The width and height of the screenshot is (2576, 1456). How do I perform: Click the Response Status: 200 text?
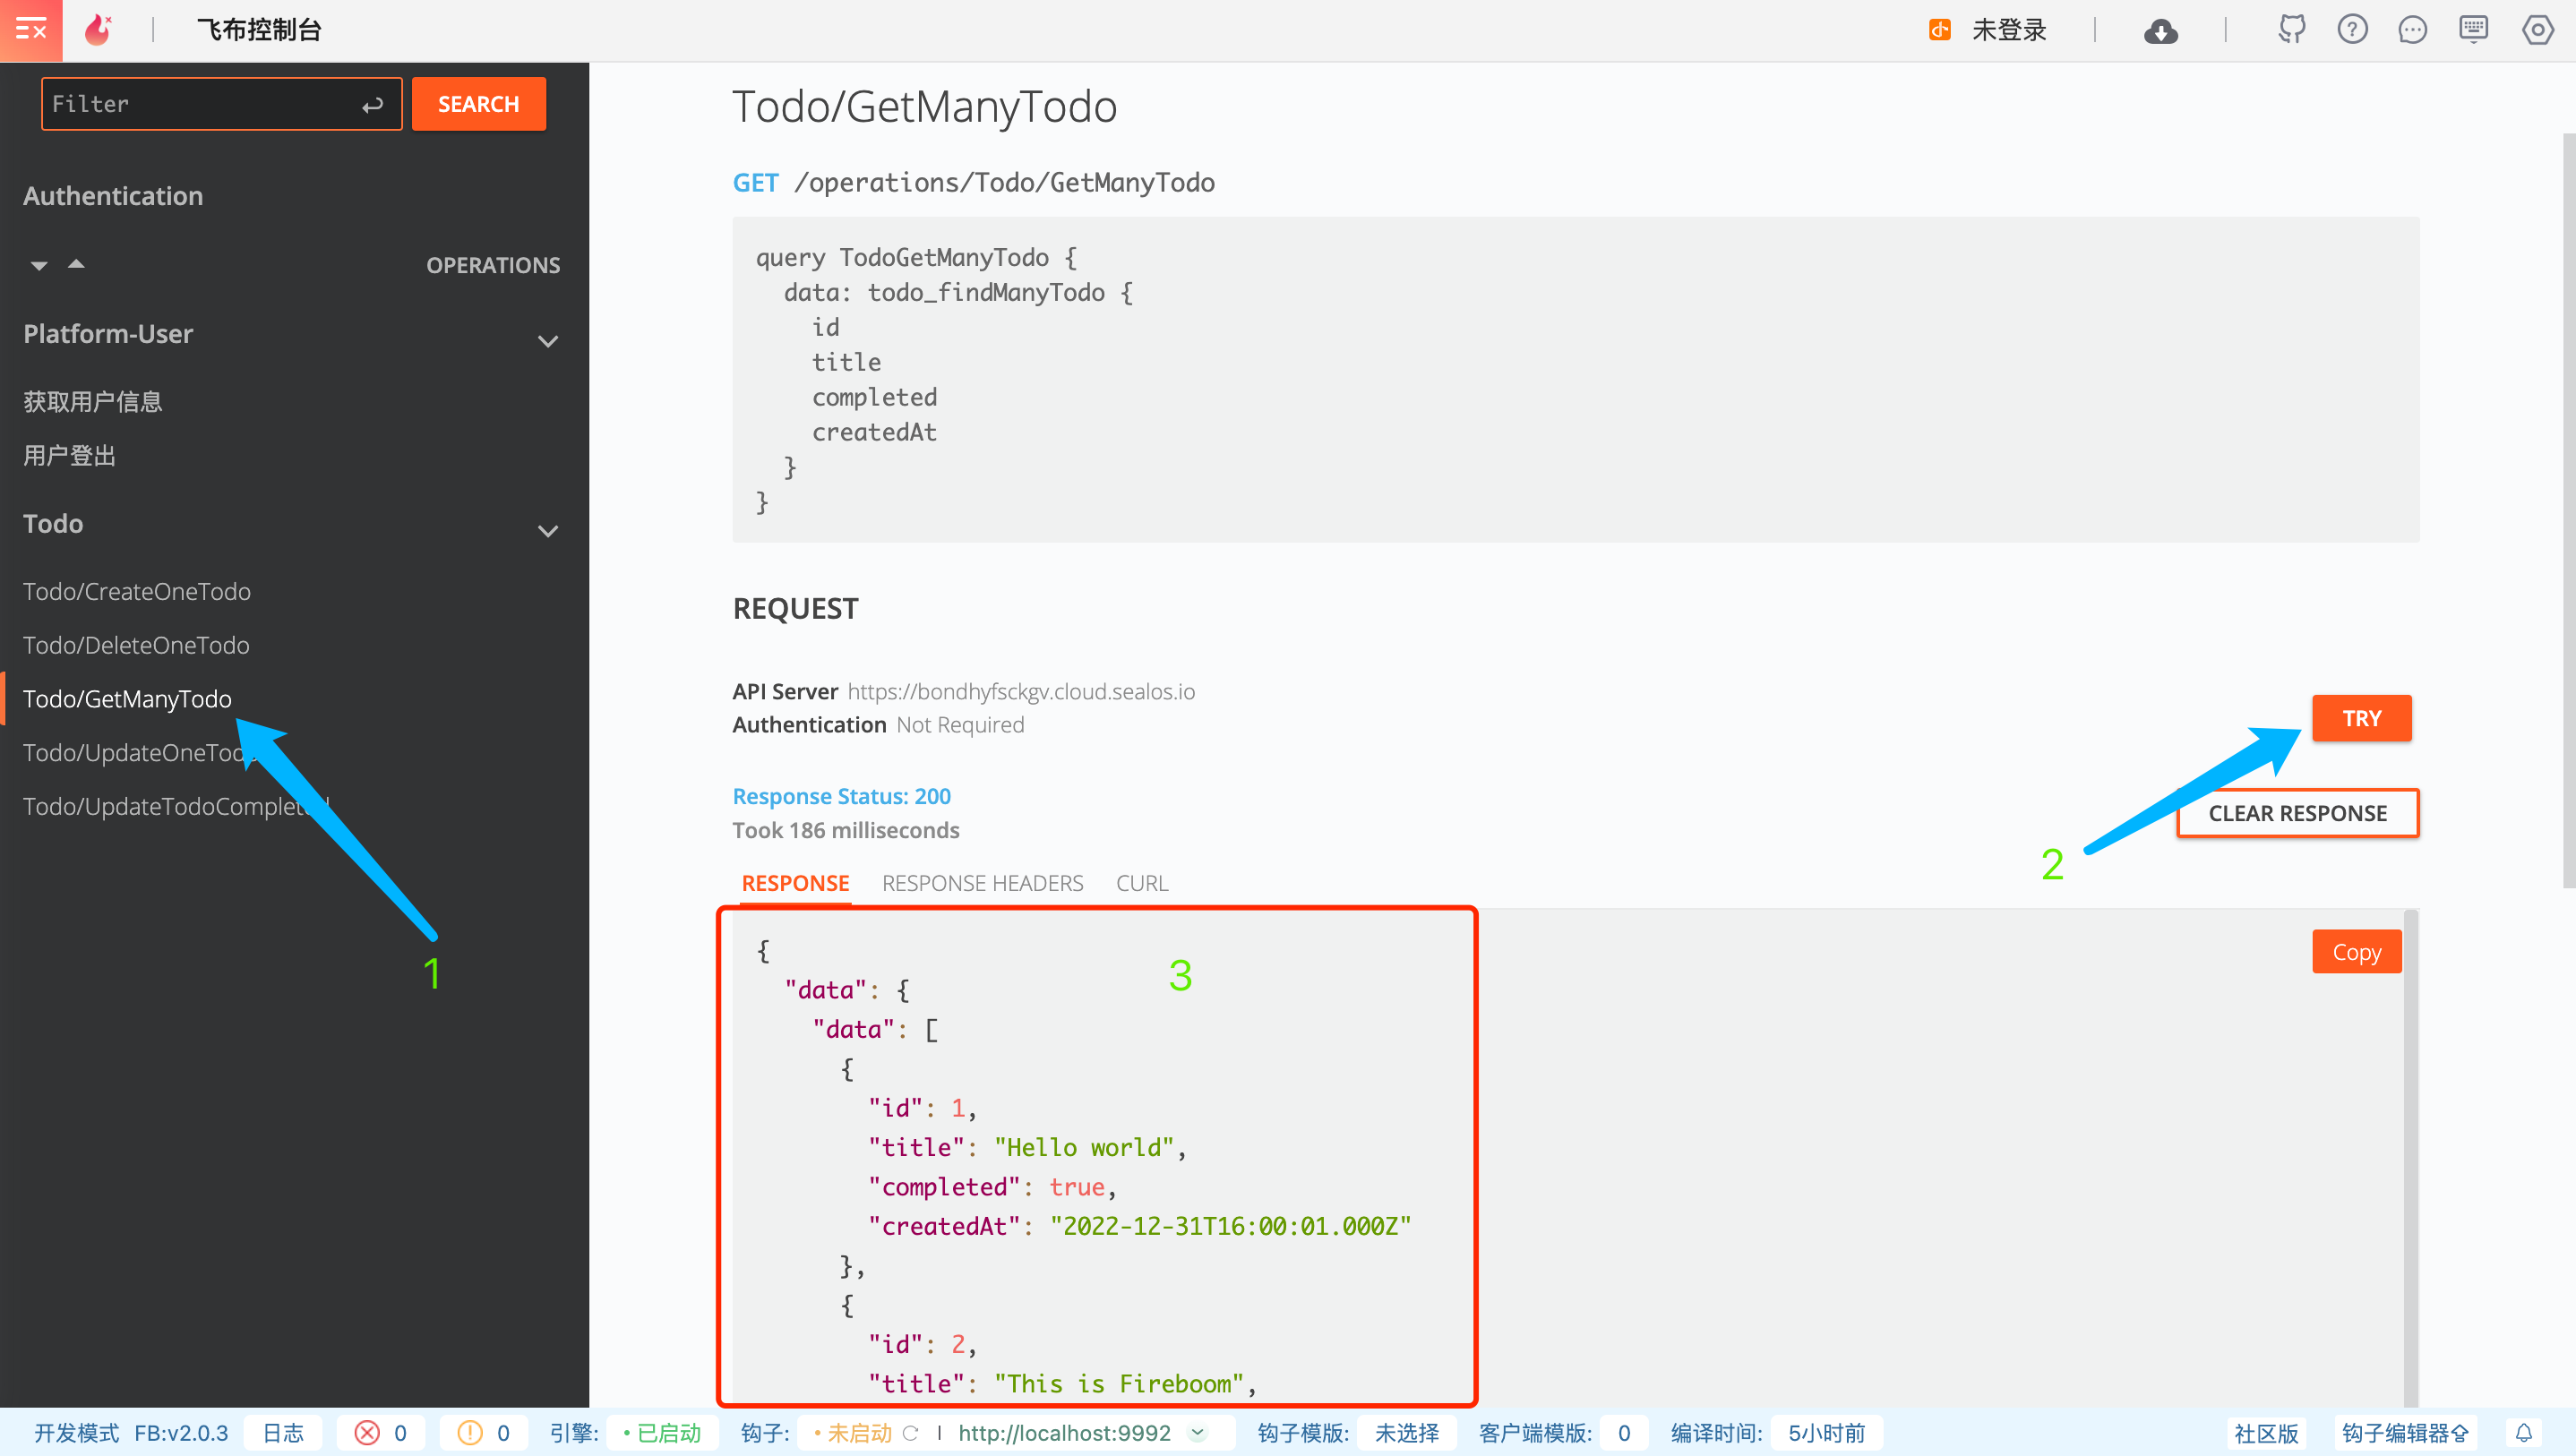tap(841, 797)
